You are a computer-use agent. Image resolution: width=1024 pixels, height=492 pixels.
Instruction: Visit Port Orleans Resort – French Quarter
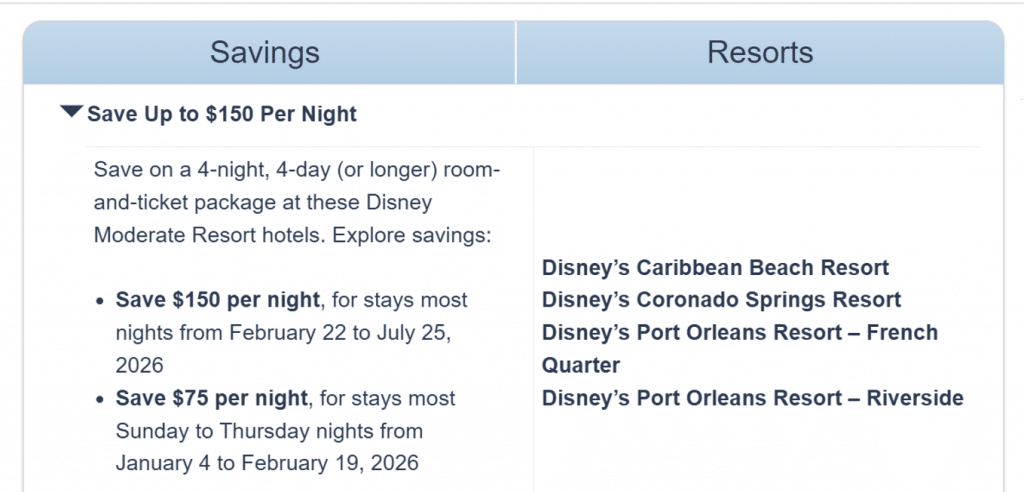[739, 333]
